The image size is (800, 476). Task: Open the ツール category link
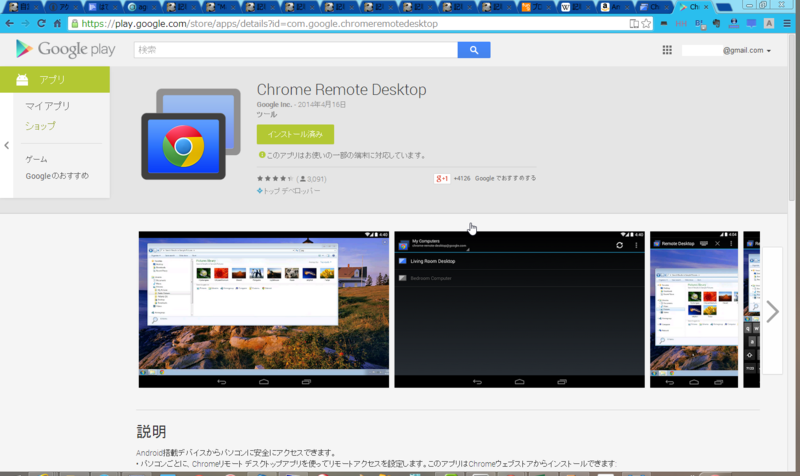267,115
